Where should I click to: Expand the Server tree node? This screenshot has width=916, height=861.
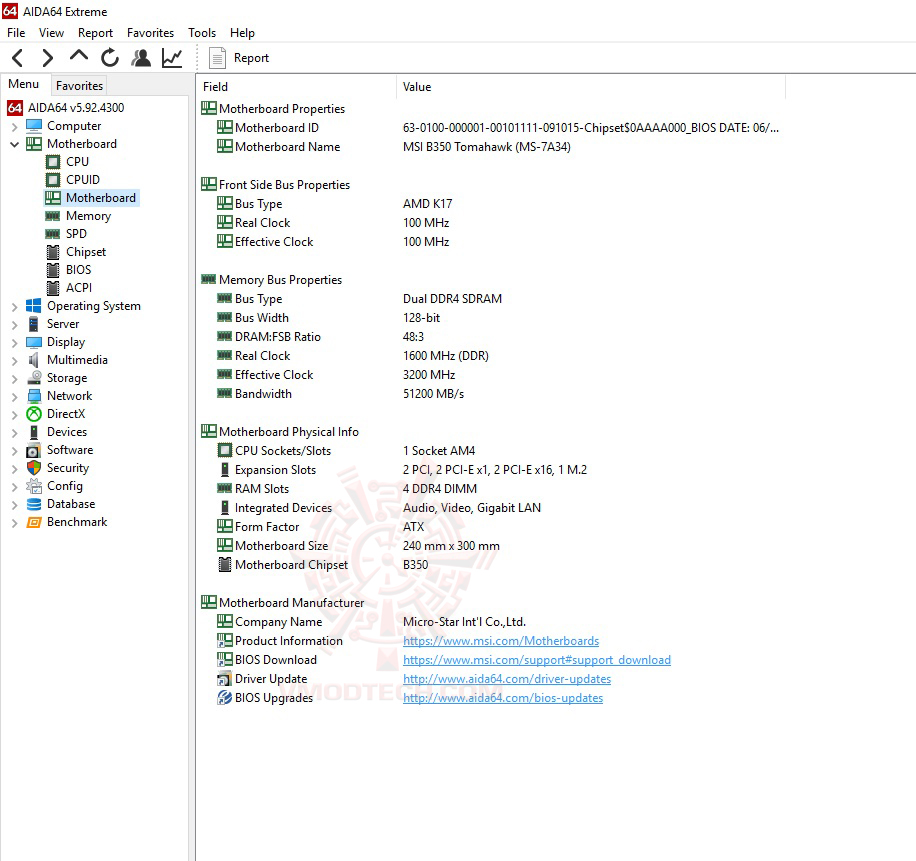[15, 324]
